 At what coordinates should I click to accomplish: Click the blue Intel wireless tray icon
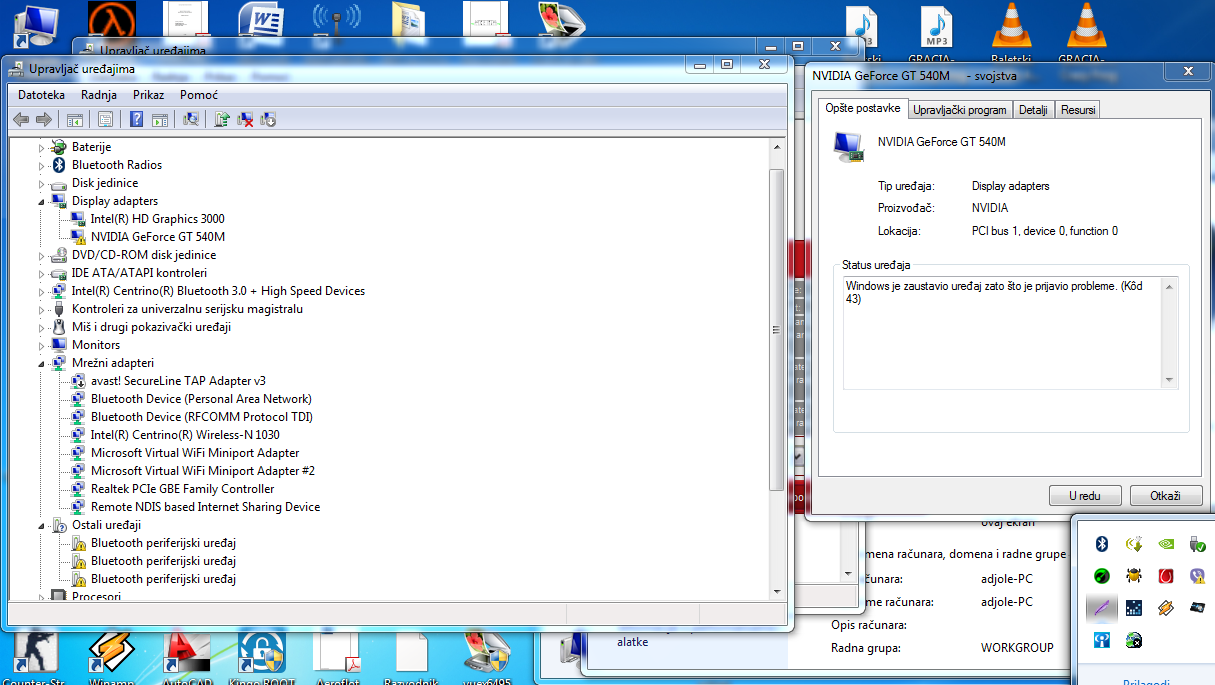tap(1102, 639)
